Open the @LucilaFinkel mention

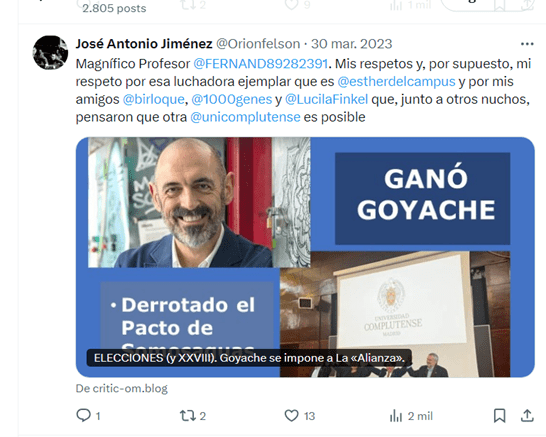(326, 99)
